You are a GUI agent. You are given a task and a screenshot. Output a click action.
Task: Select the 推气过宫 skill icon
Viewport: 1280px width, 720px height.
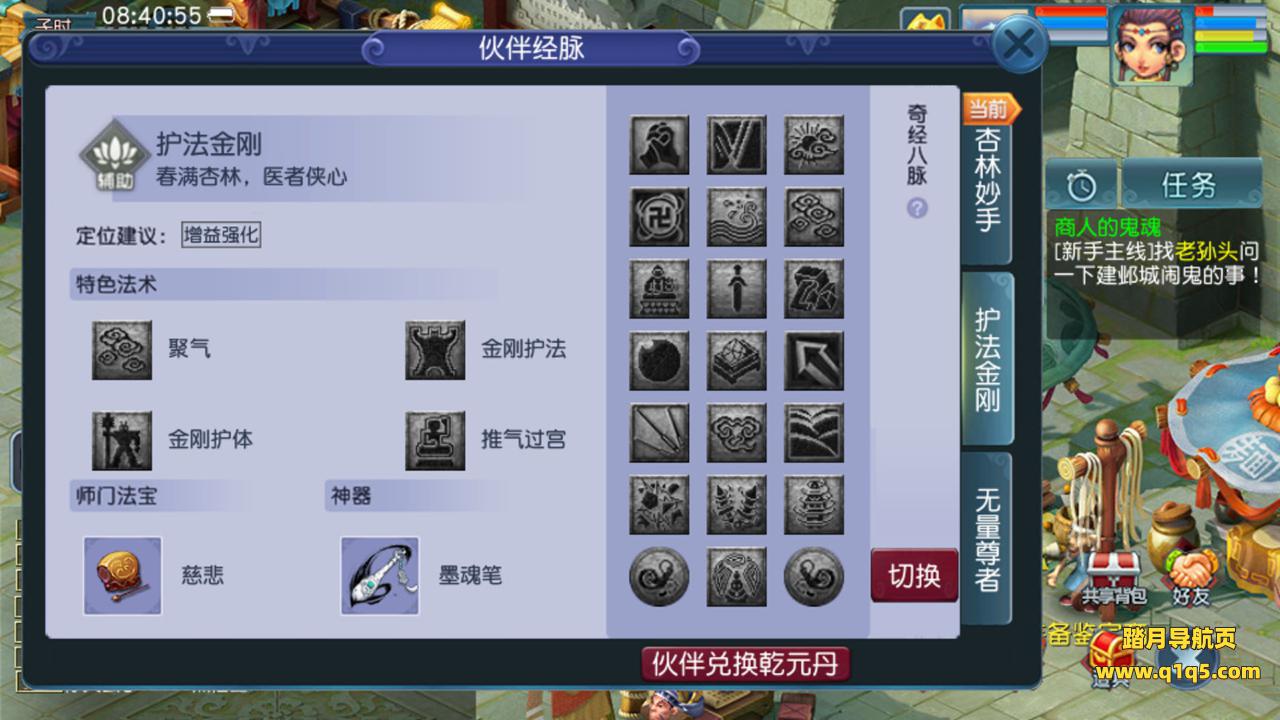pos(435,440)
